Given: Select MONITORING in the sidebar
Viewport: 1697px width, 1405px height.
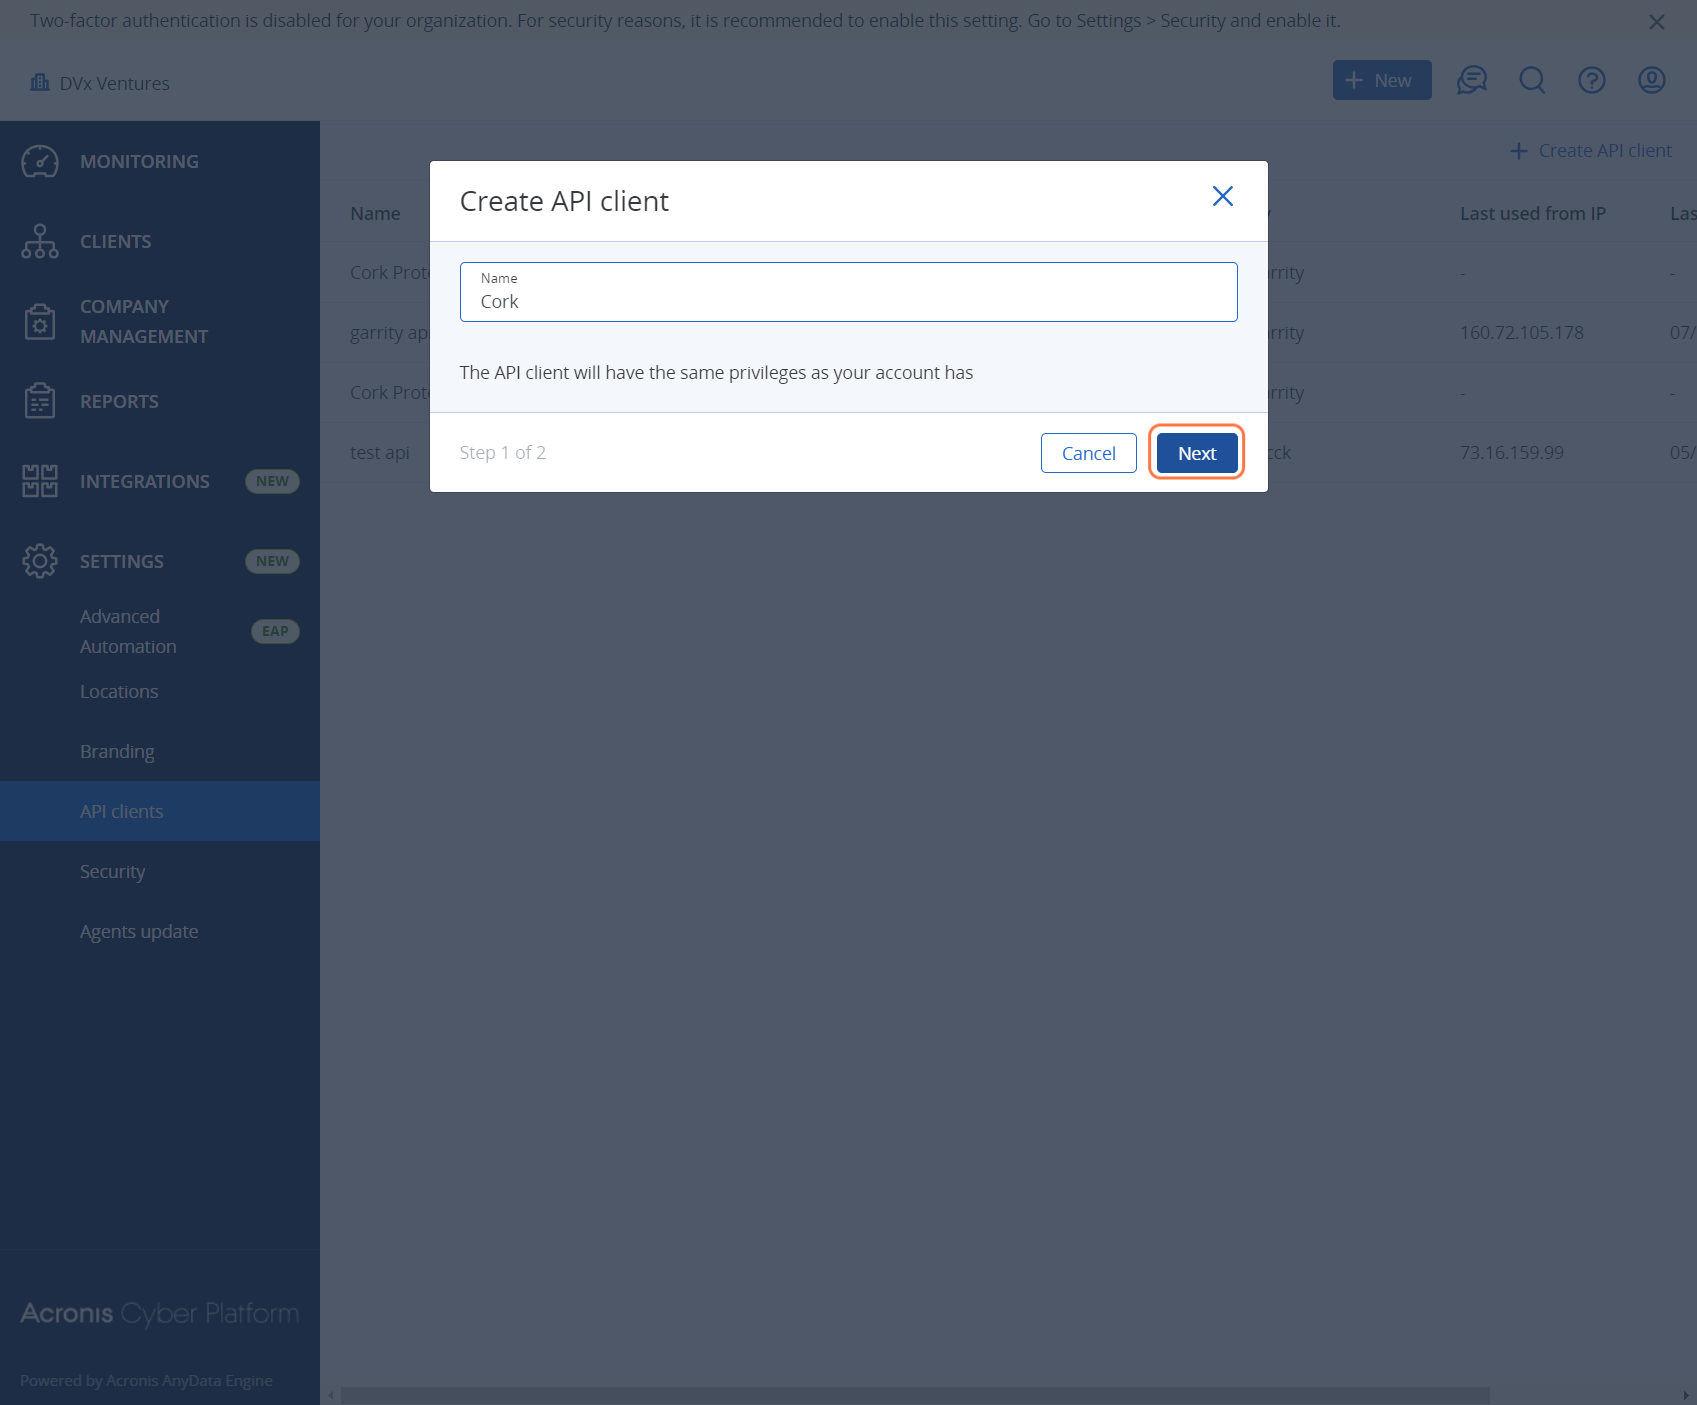Looking at the screenshot, I should tap(139, 161).
